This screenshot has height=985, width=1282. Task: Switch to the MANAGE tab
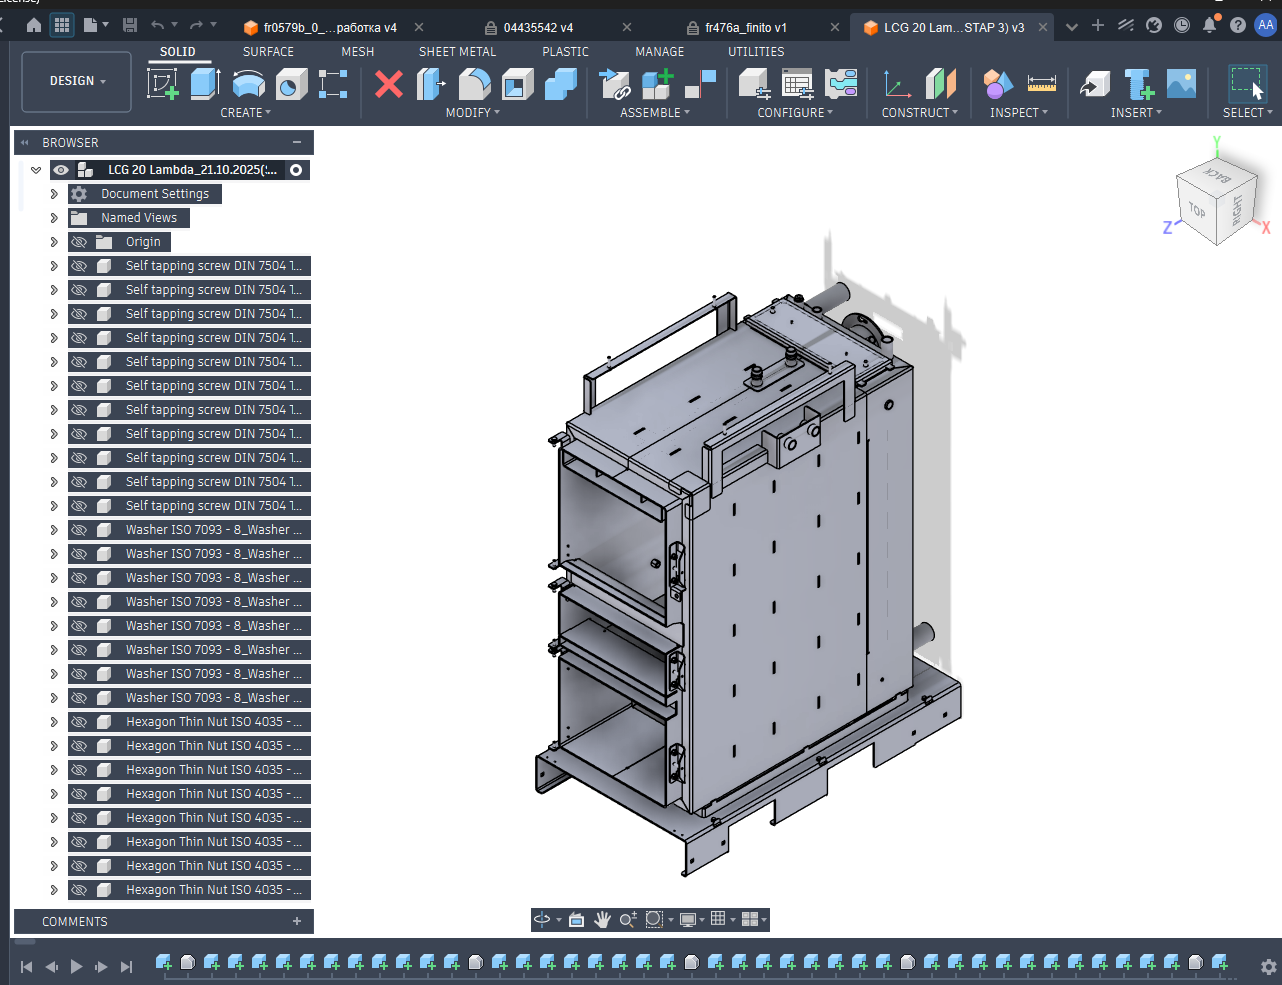pos(660,52)
